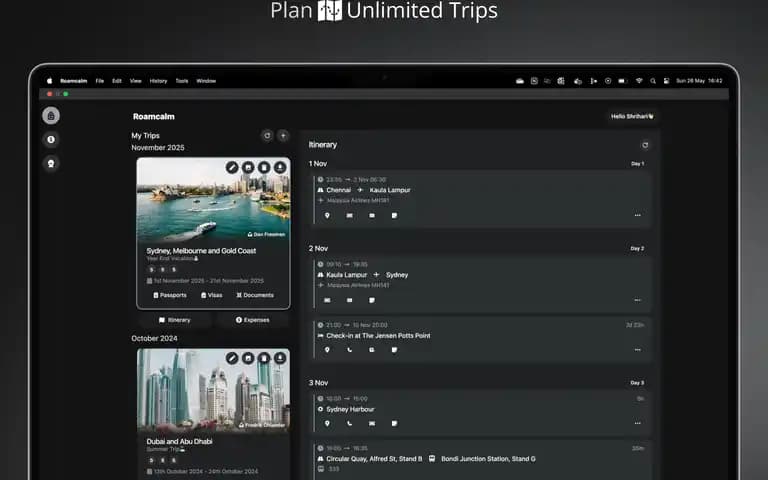This screenshot has height=480, width=768.
Task: Switch to the Itinerary tab under Sydney trip
Action: pos(174,320)
